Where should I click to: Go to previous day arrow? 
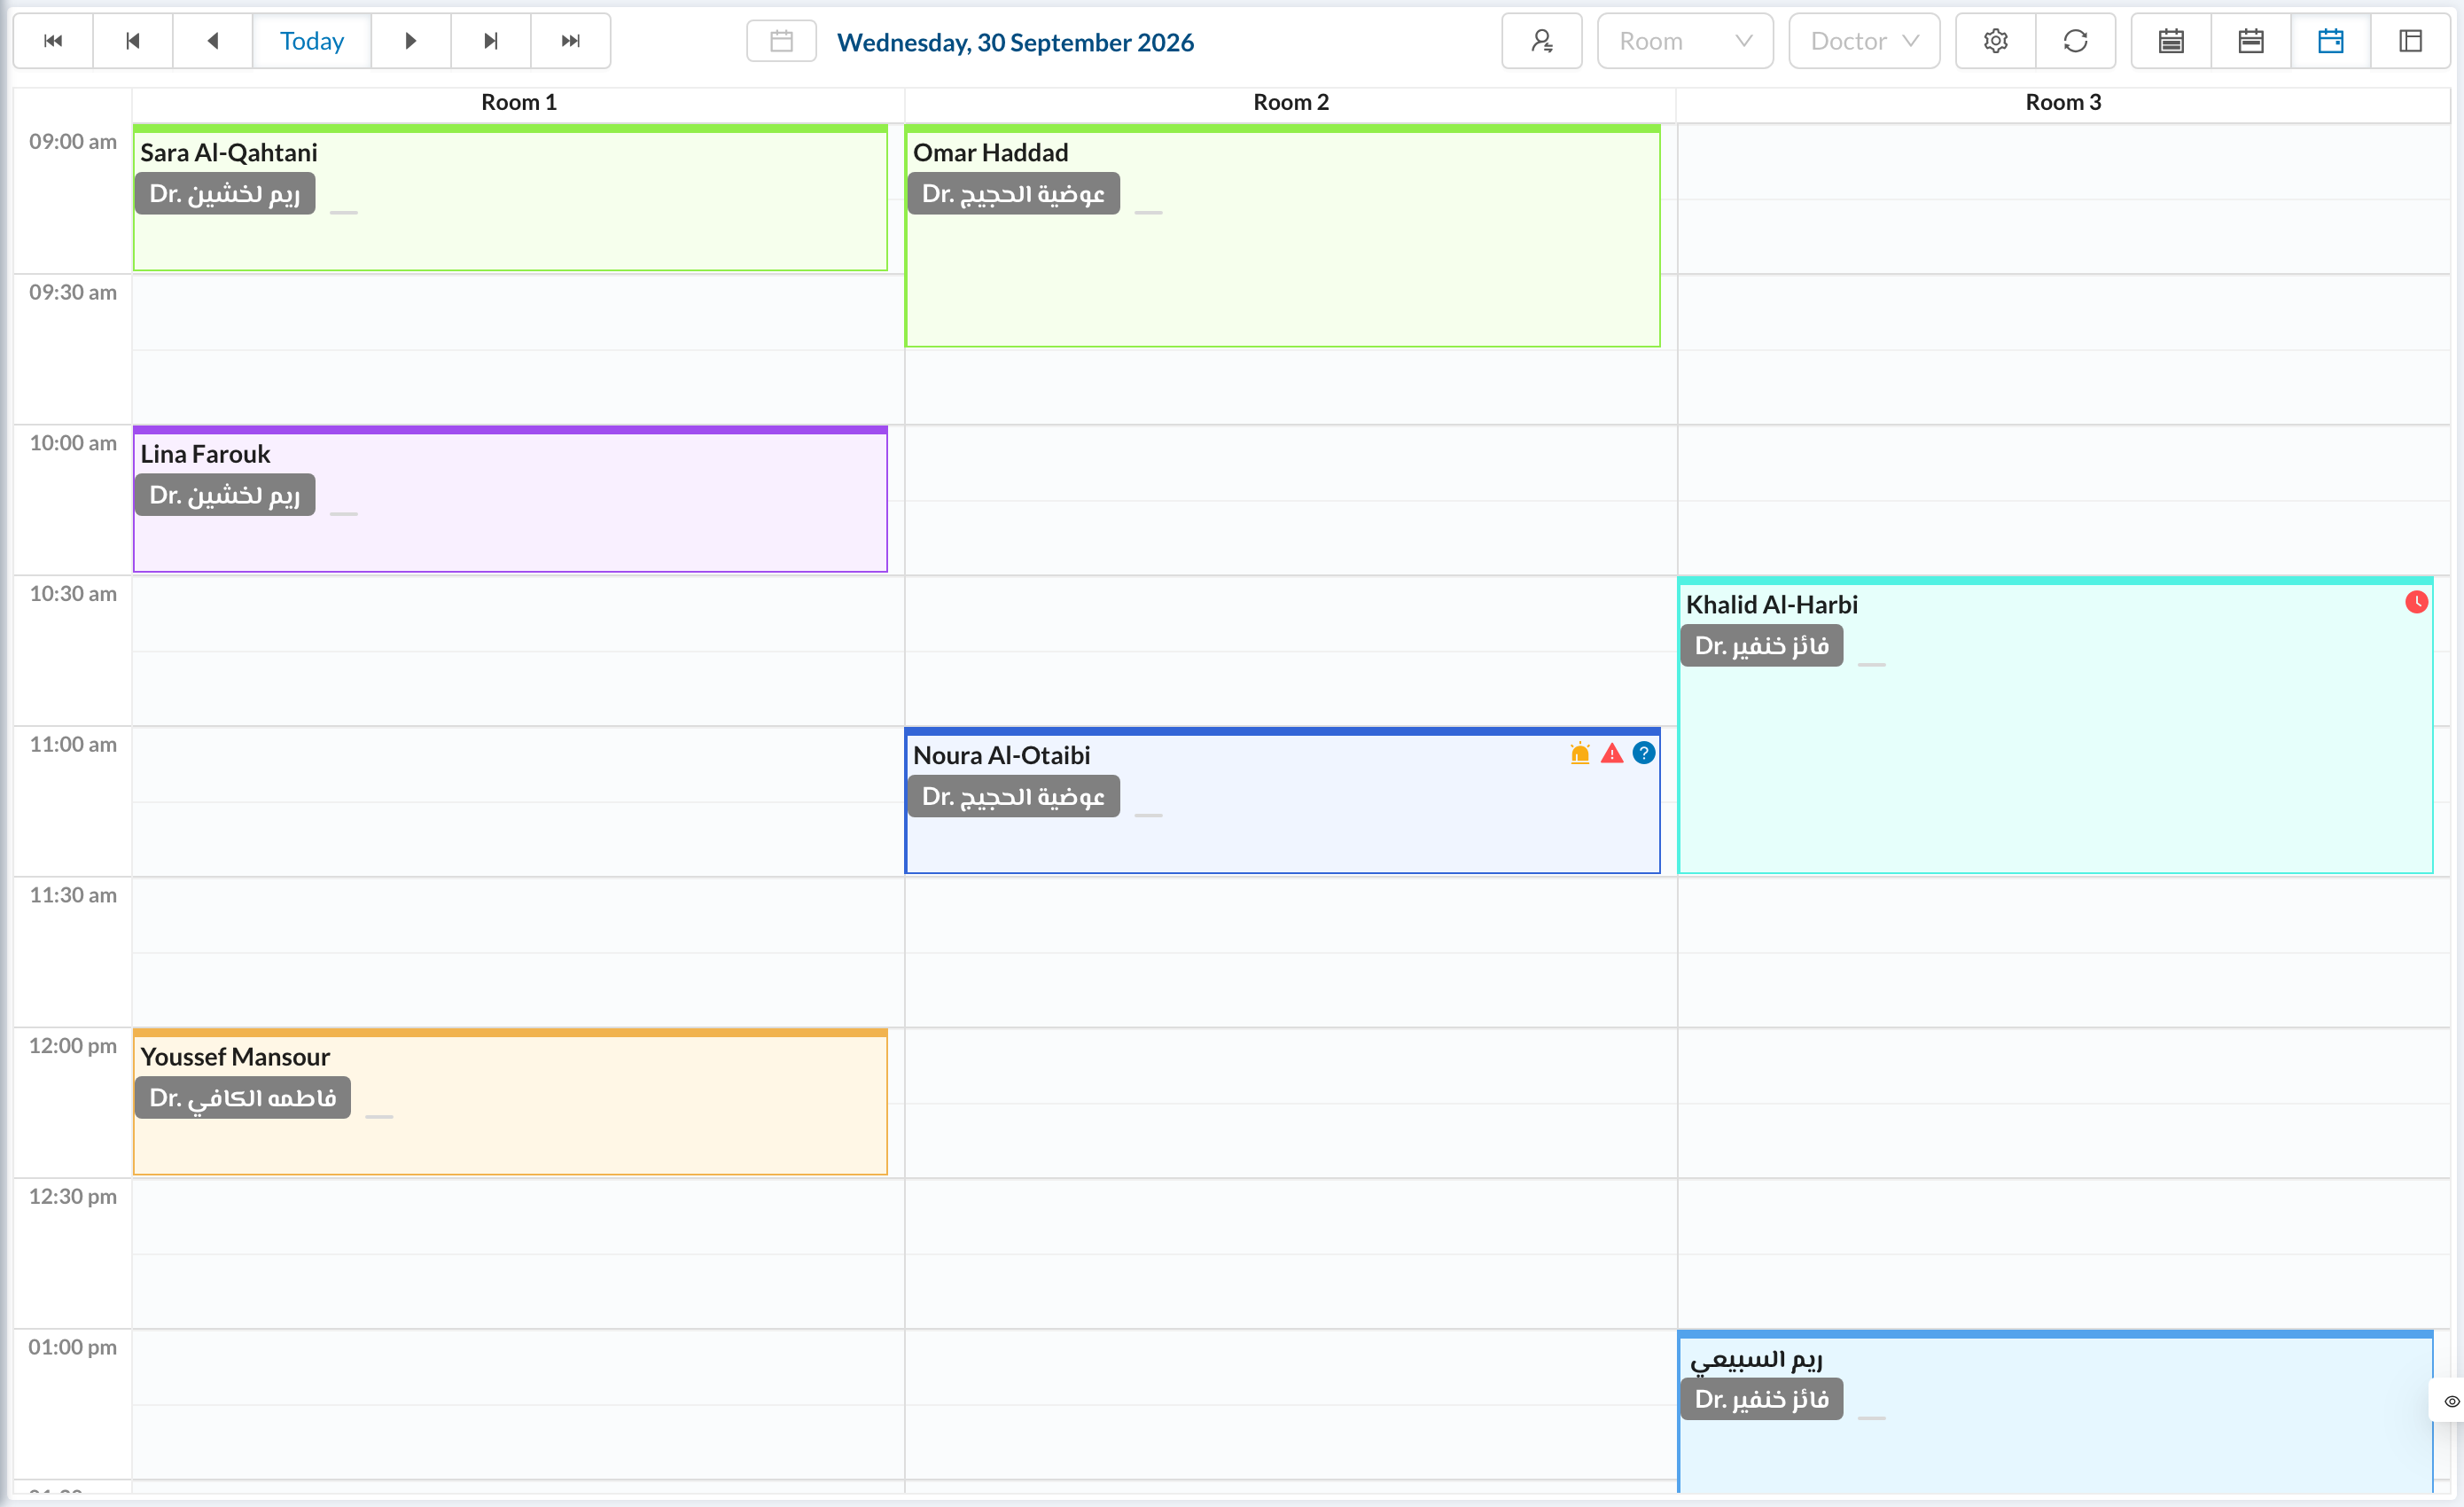[x=213, y=41]
